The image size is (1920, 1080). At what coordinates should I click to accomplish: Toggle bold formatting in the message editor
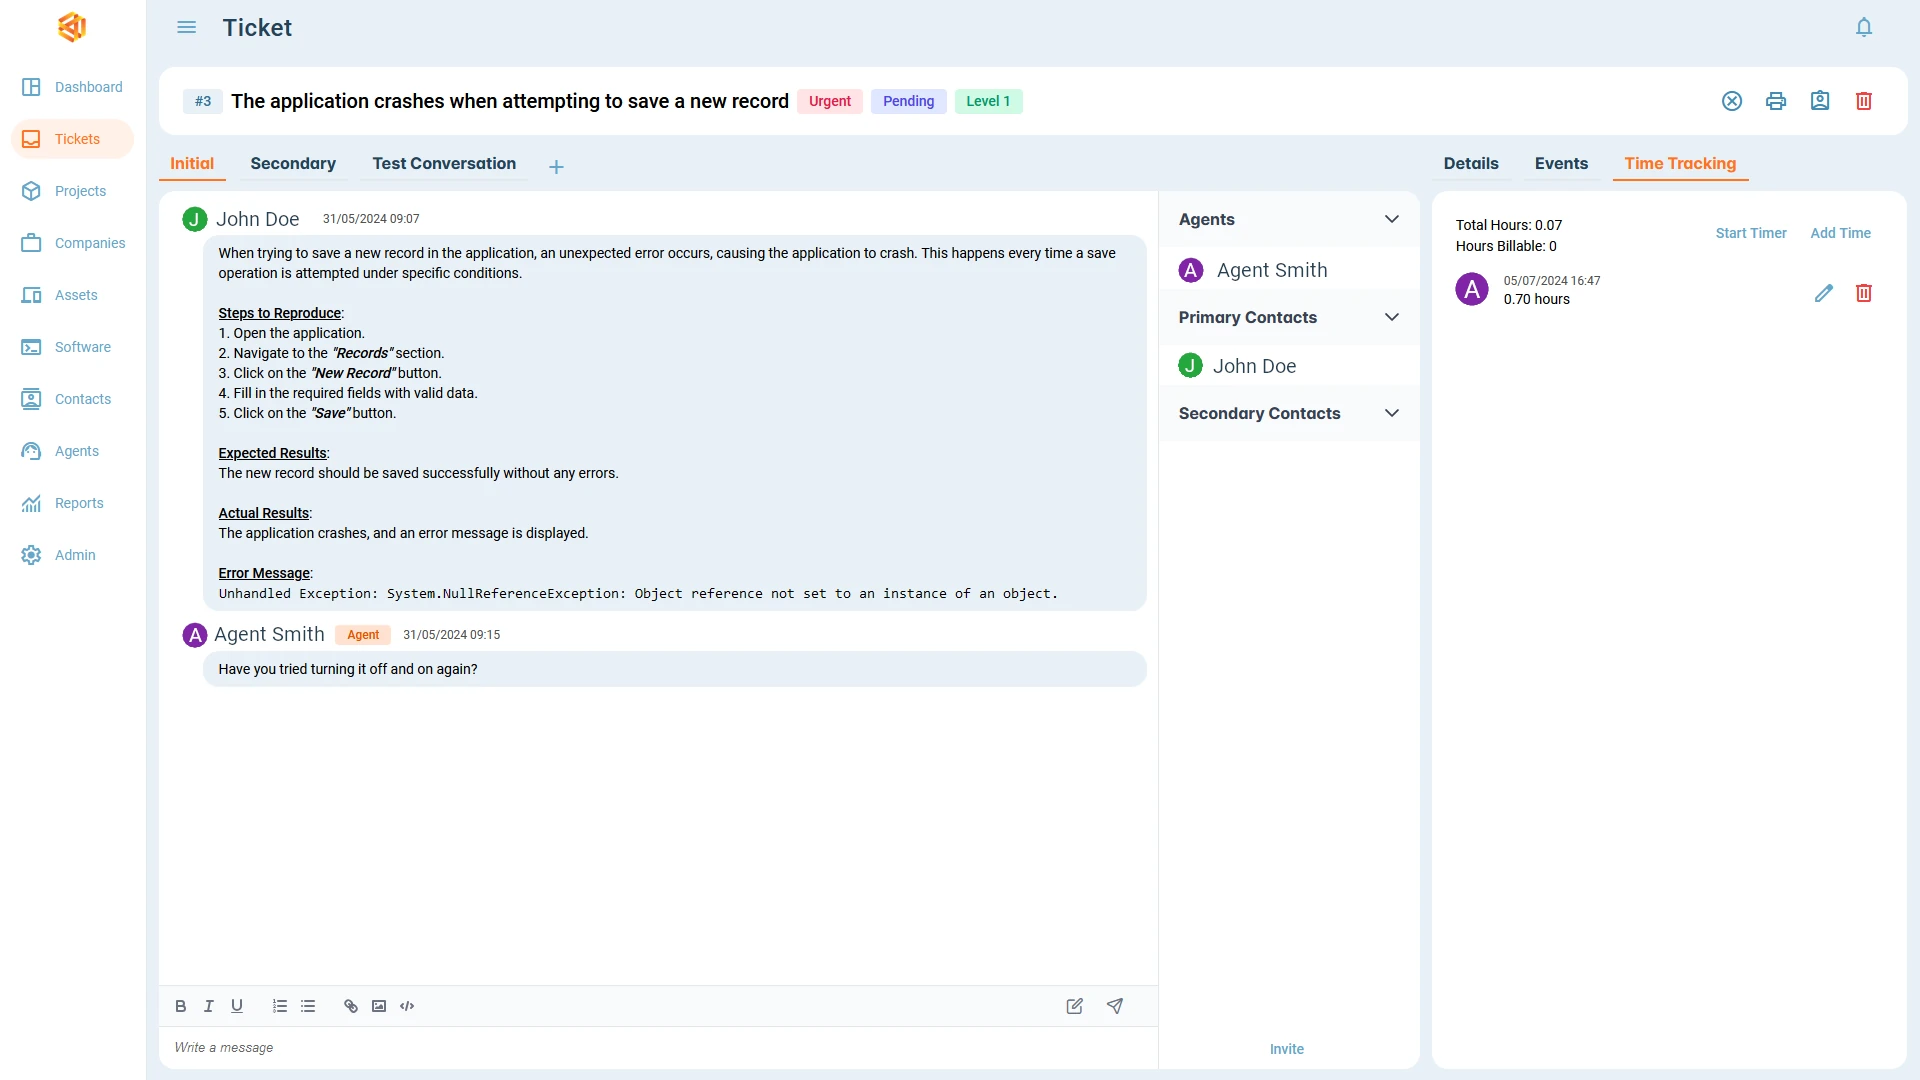[180, 1006]
